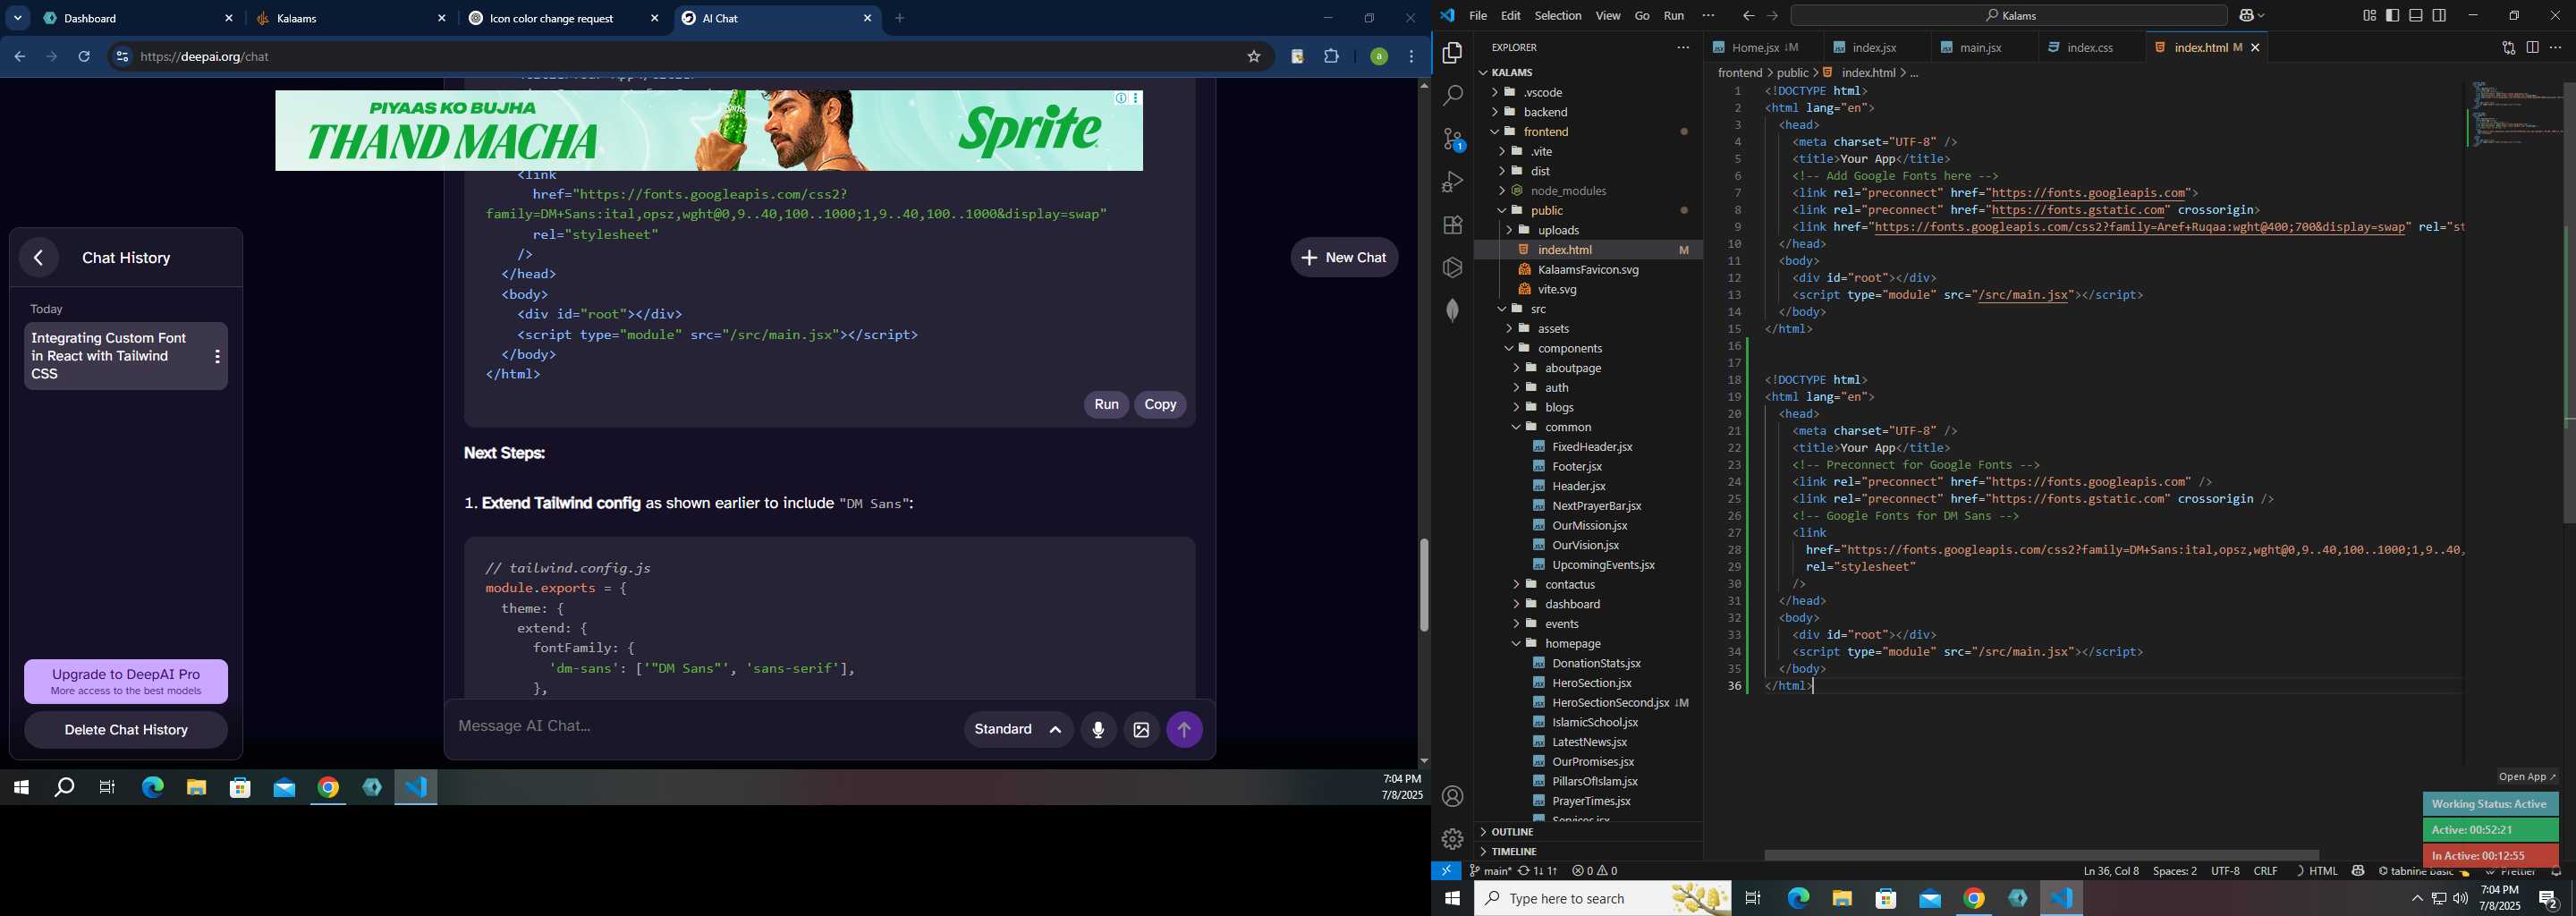Click the image upload icon in chat input

coord(1141,730)
